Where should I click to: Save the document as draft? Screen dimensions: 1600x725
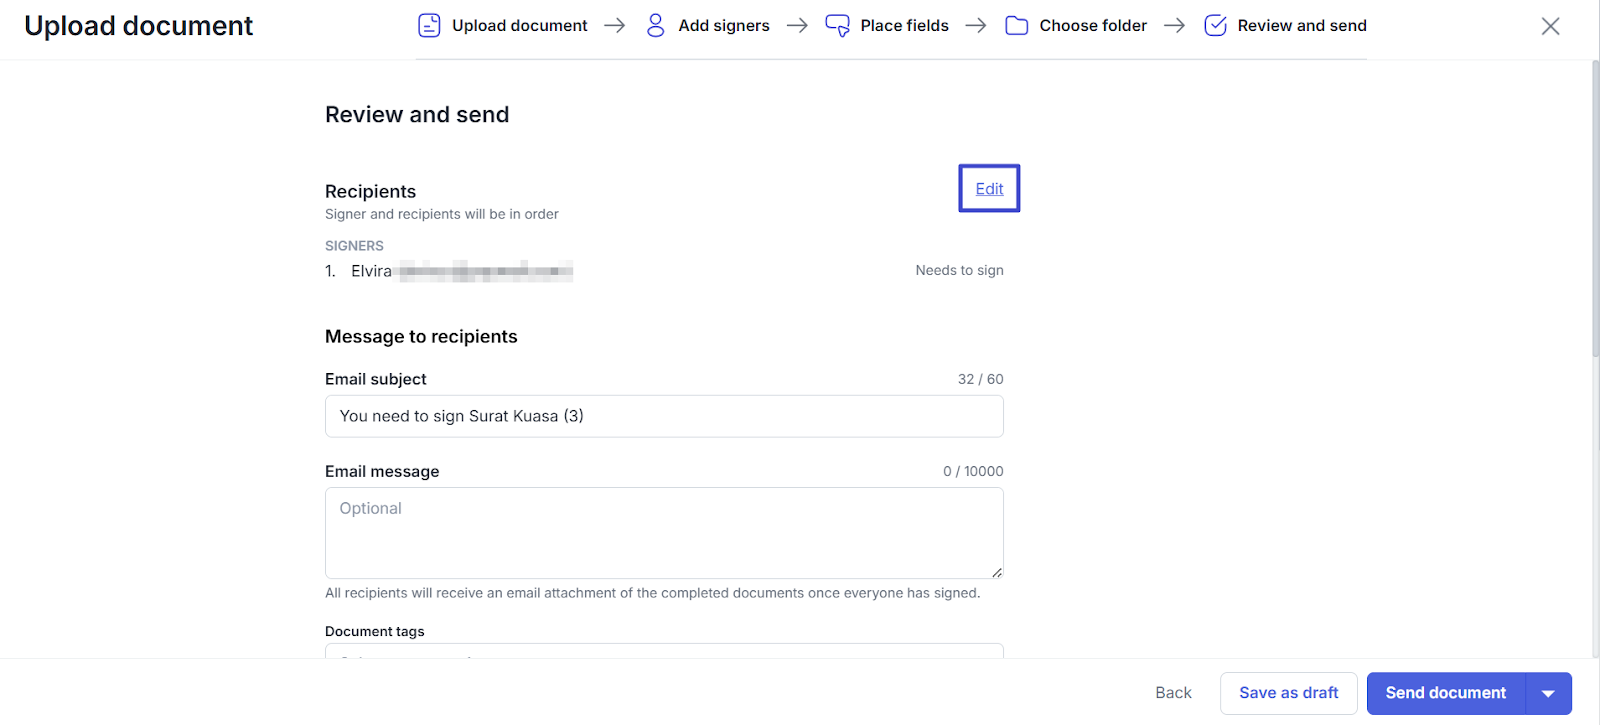[1288, 693]
